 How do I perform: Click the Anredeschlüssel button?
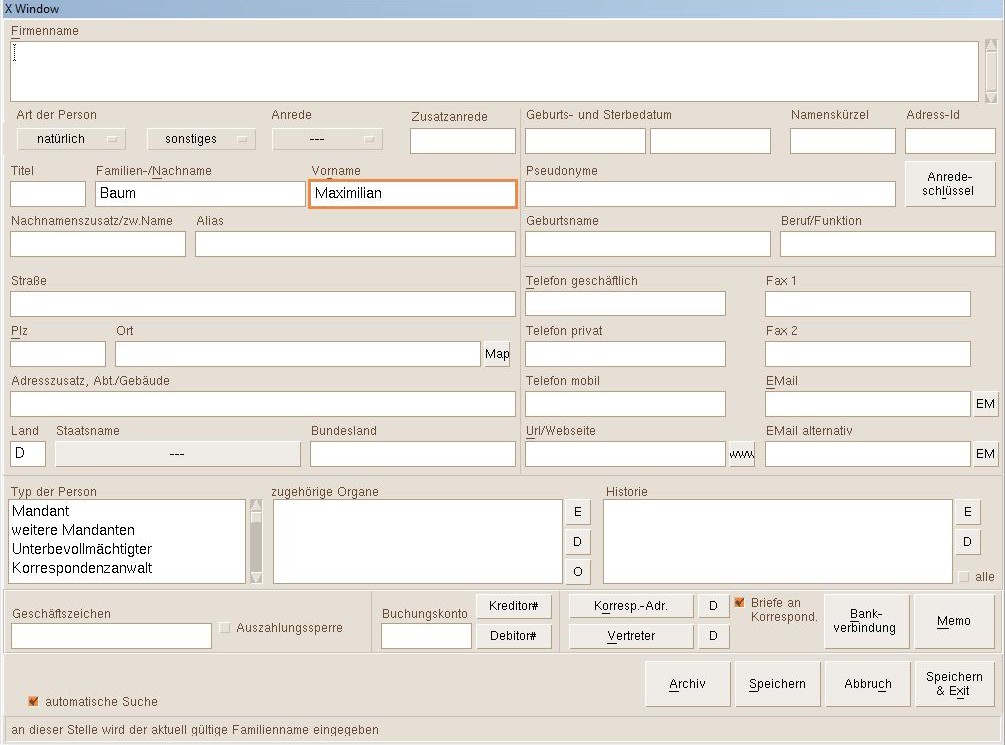coord(950,183)
